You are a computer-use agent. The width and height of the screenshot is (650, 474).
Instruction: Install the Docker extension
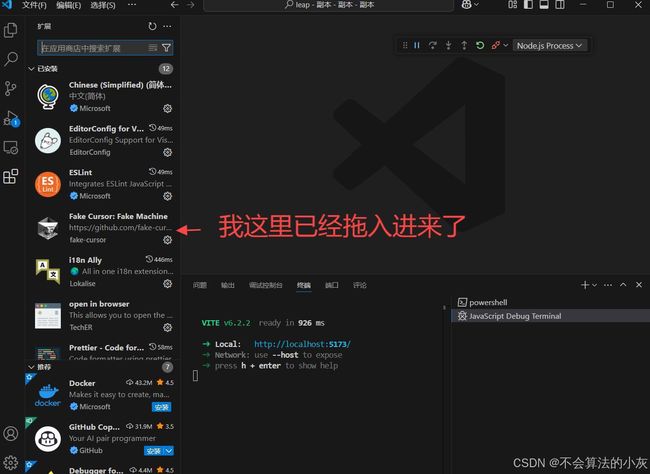point(162,407)
